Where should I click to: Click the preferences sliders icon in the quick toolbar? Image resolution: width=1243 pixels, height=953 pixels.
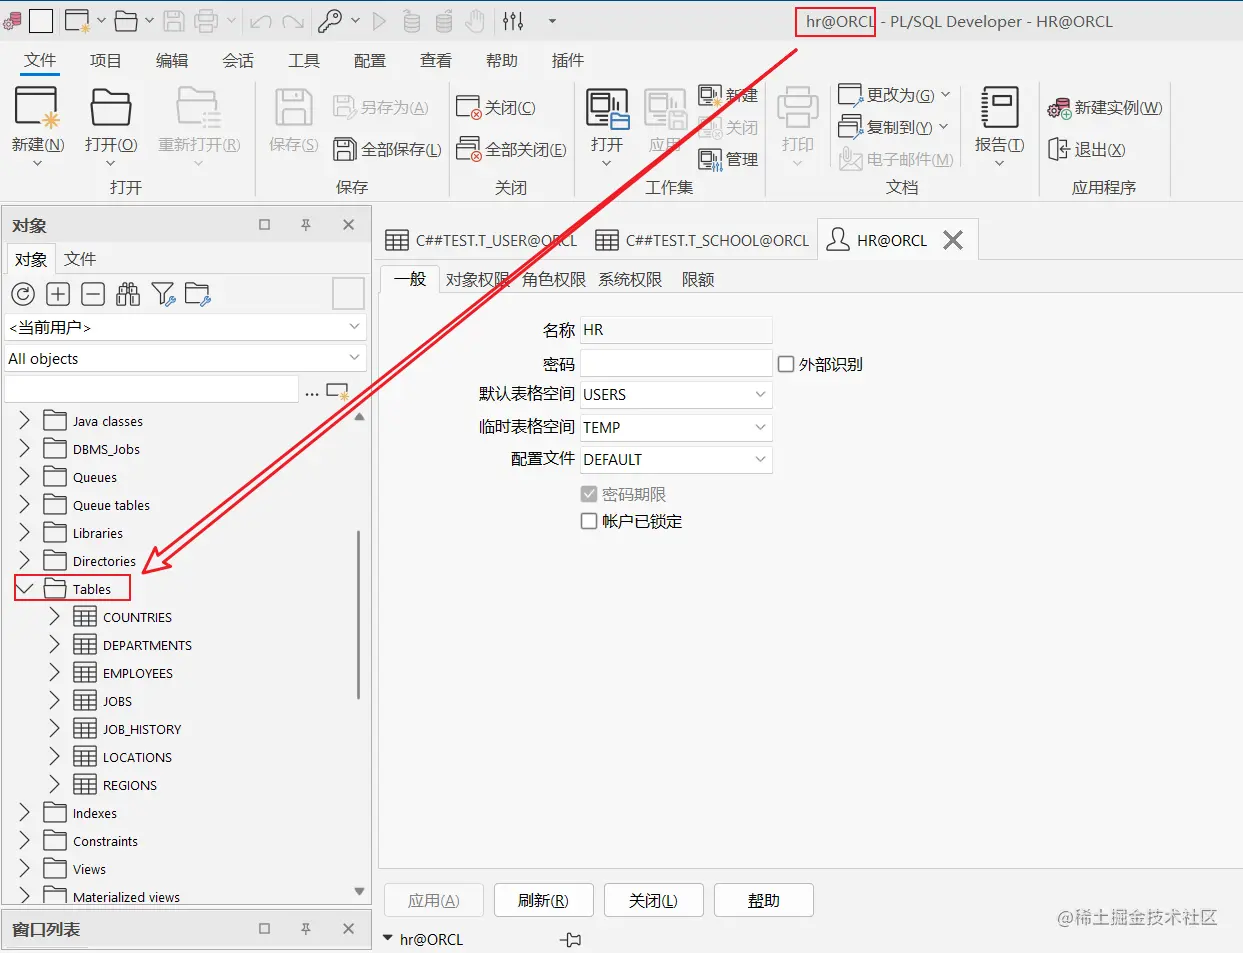coord(513,20)
